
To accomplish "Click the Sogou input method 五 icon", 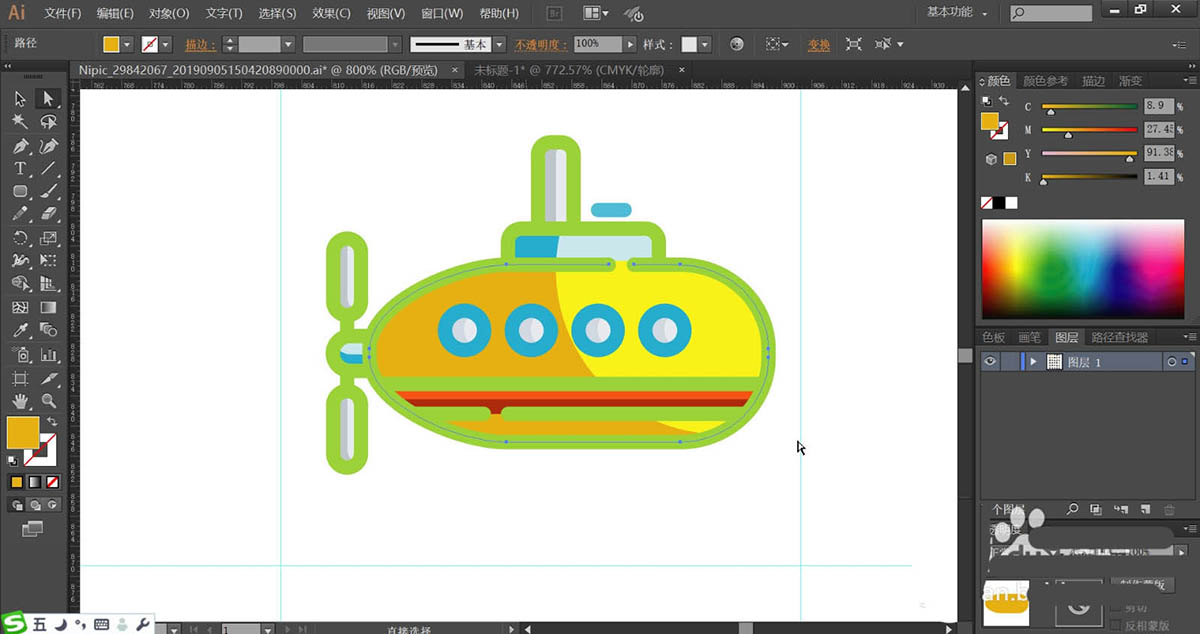I will tap(39, 624).
